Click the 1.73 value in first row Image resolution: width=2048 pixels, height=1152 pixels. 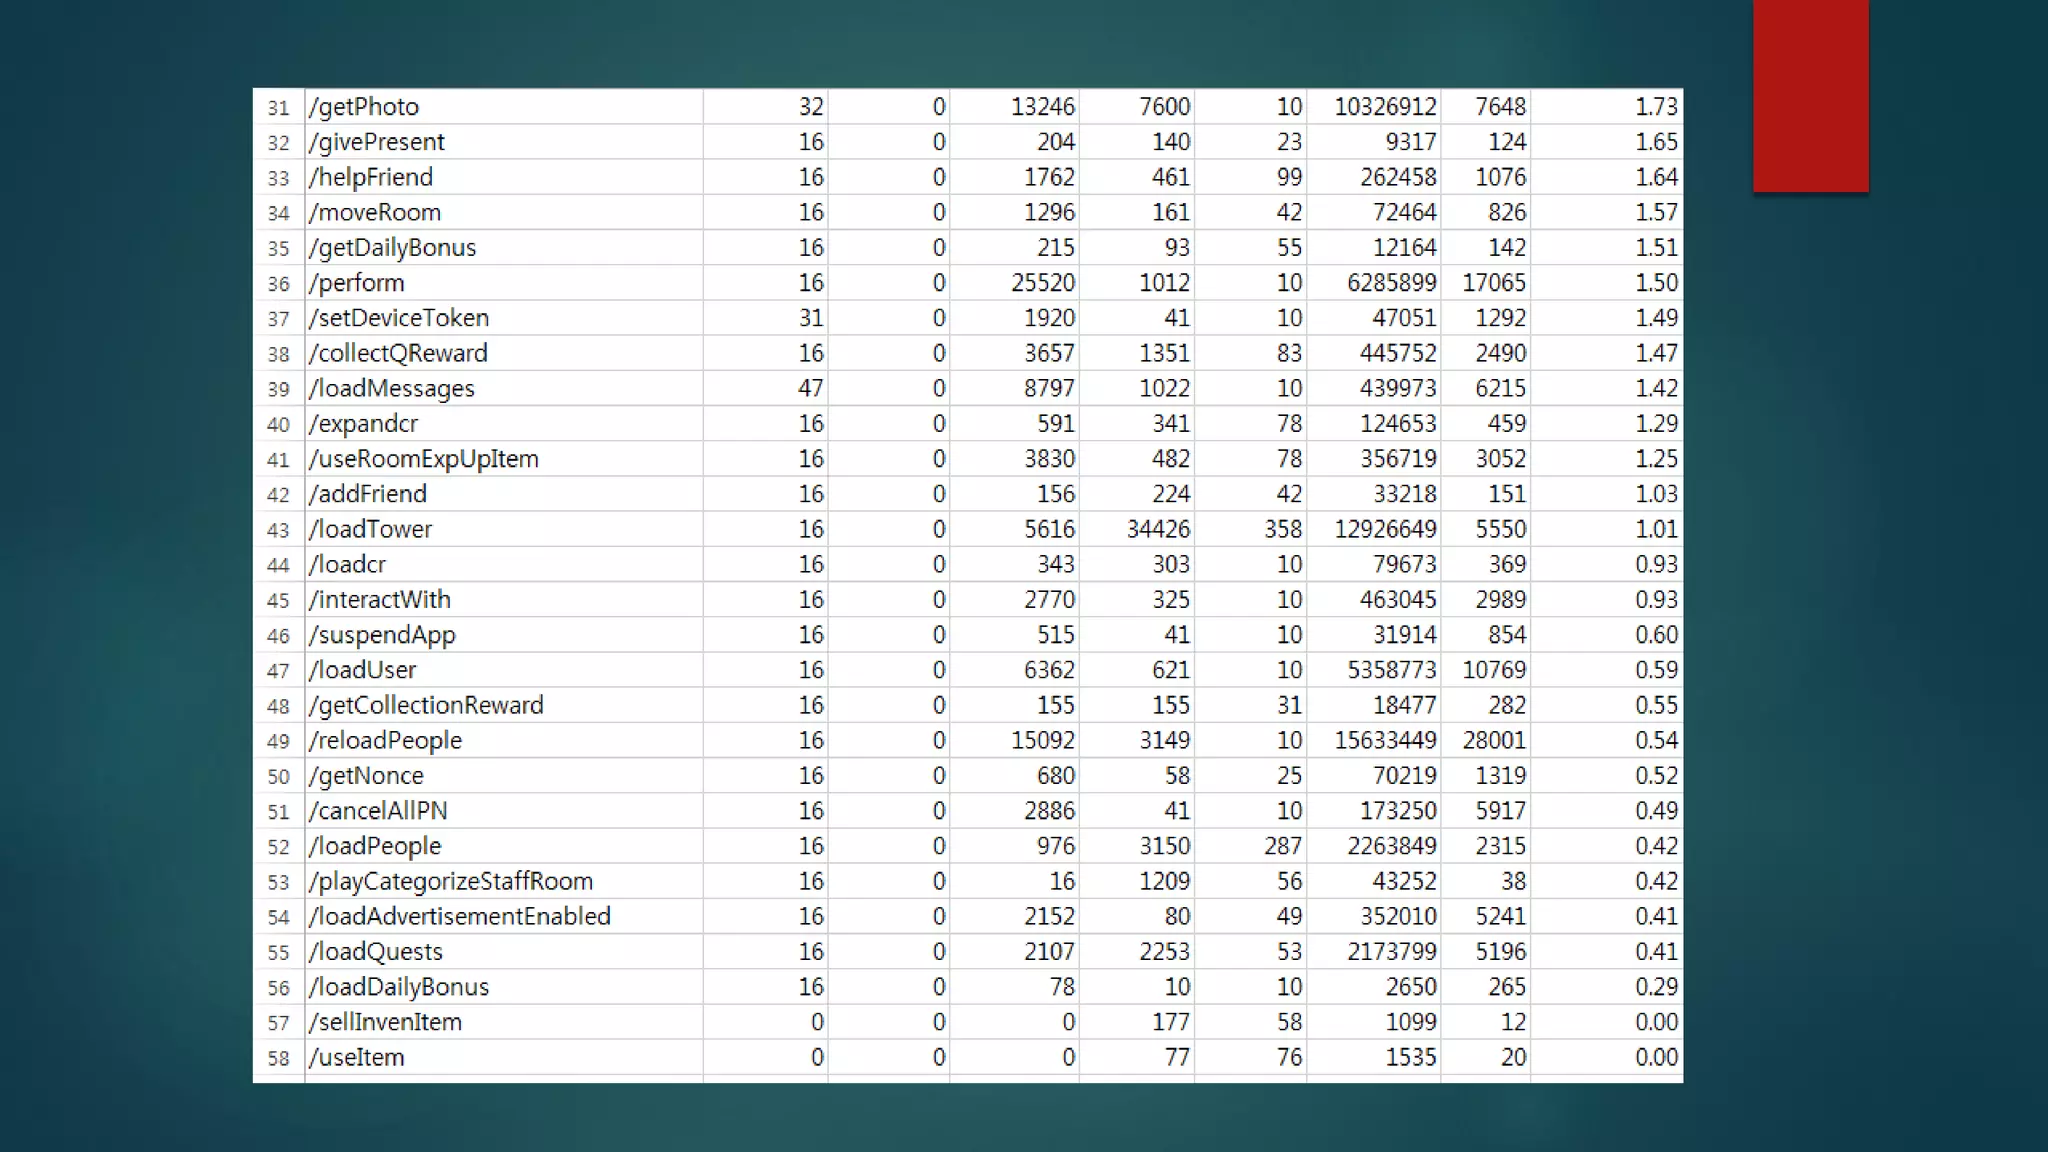tap(1655, 107)
